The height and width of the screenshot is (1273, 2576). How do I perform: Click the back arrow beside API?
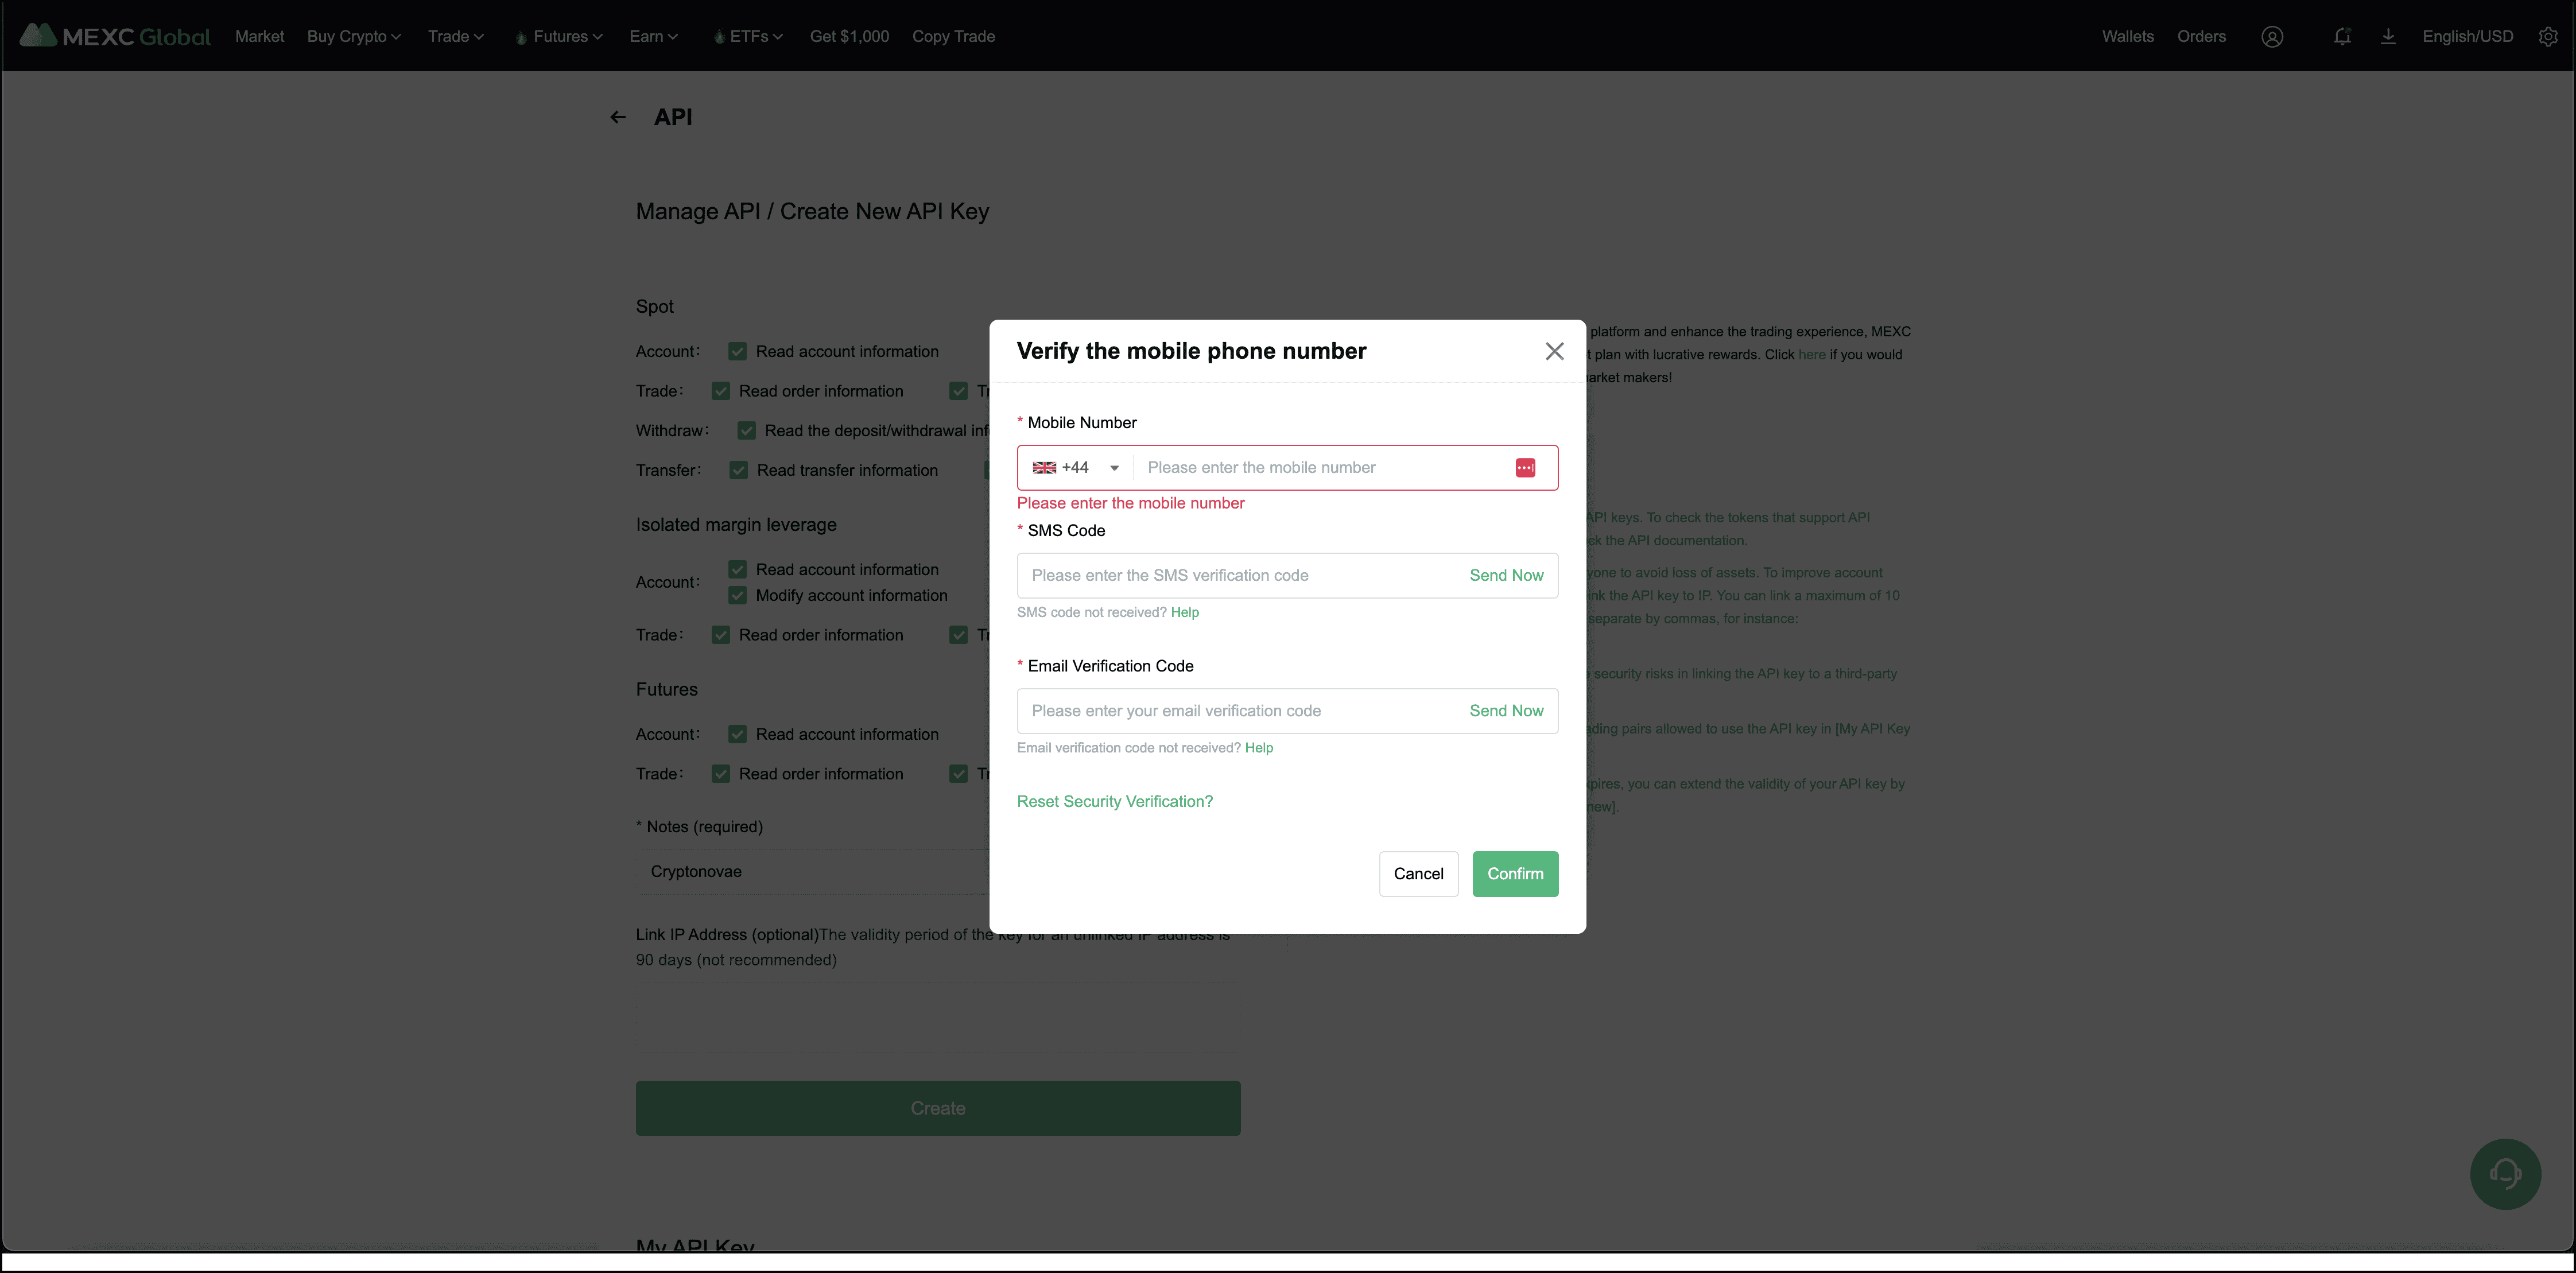pos(618,118)
